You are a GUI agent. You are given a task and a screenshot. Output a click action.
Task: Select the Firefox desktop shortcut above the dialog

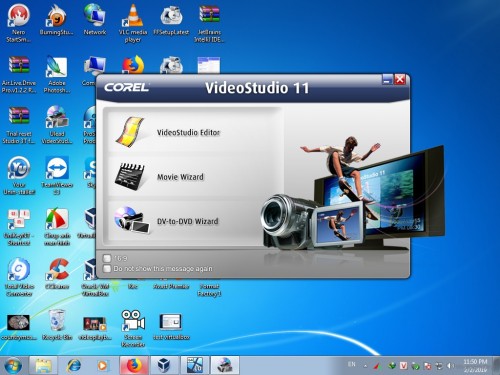(x=133, y=65)
